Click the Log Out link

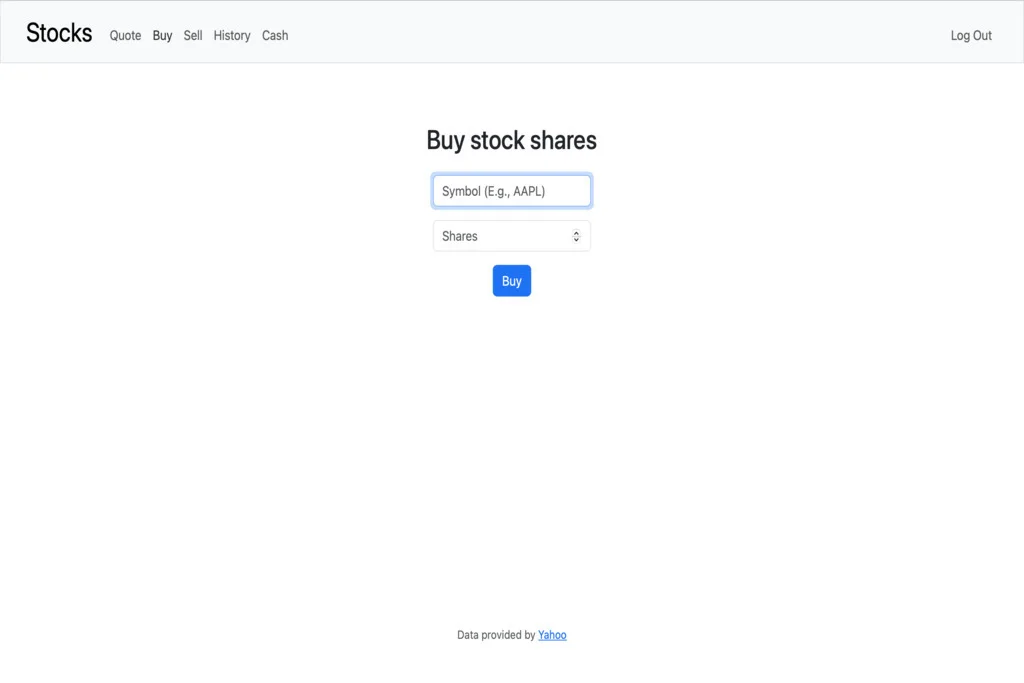971,35
